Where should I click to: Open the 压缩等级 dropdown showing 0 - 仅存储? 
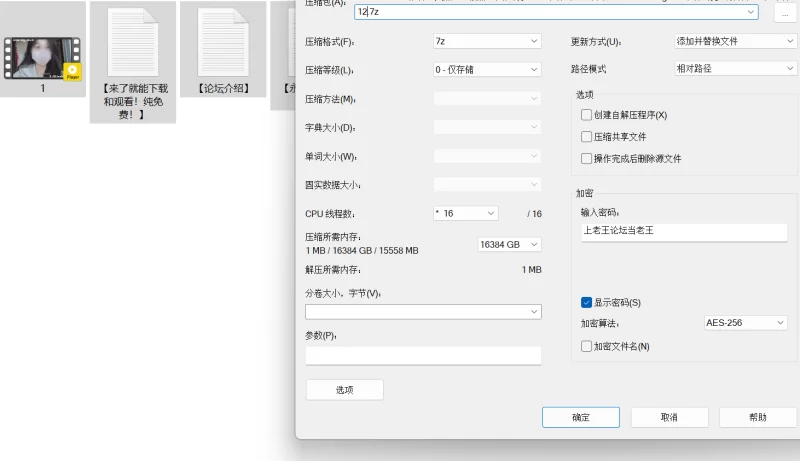[x=487, y=69]
